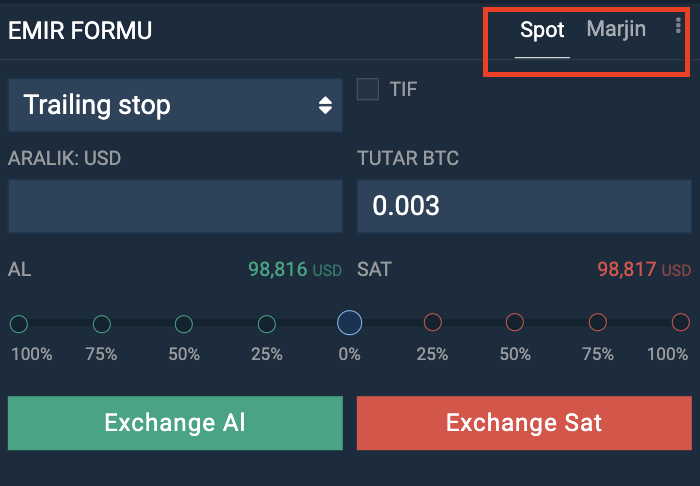Switch to the Spot tab
Screen dimensions: 700x486
tap(542, 30)
